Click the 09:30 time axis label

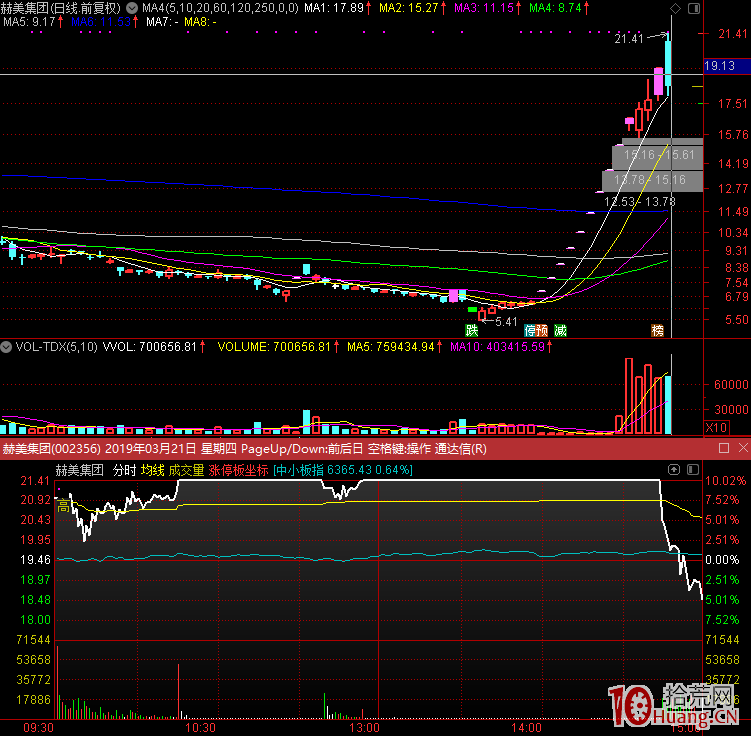click(38, 728)
